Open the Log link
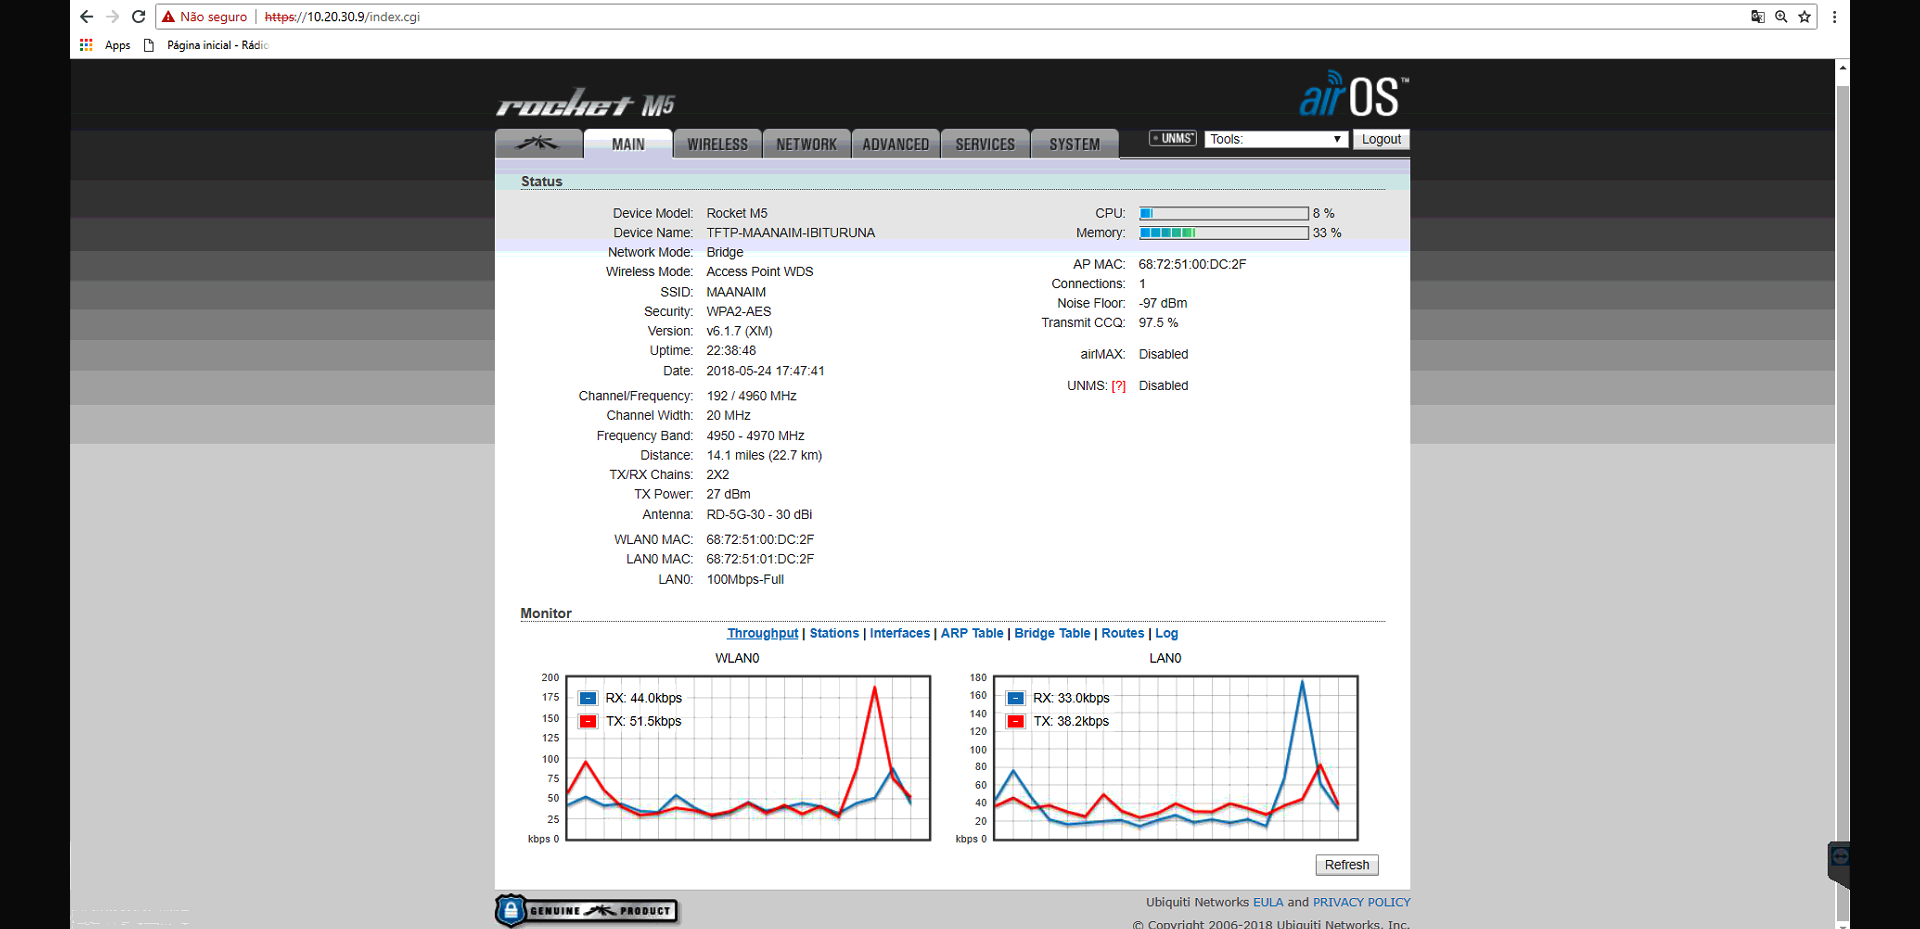This screenshot has width=1920, height=929. click(x=1167, y=633)
